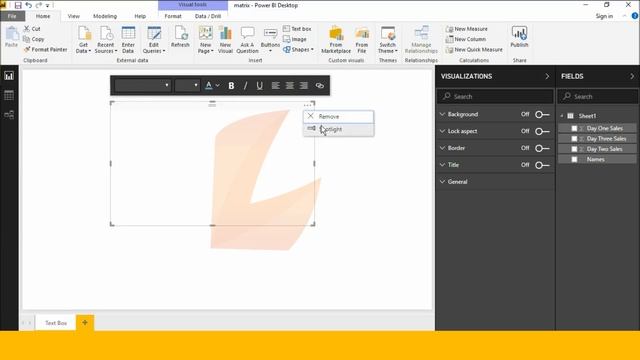
Task: Underline the text box text
Action: [x=259, y=86]
